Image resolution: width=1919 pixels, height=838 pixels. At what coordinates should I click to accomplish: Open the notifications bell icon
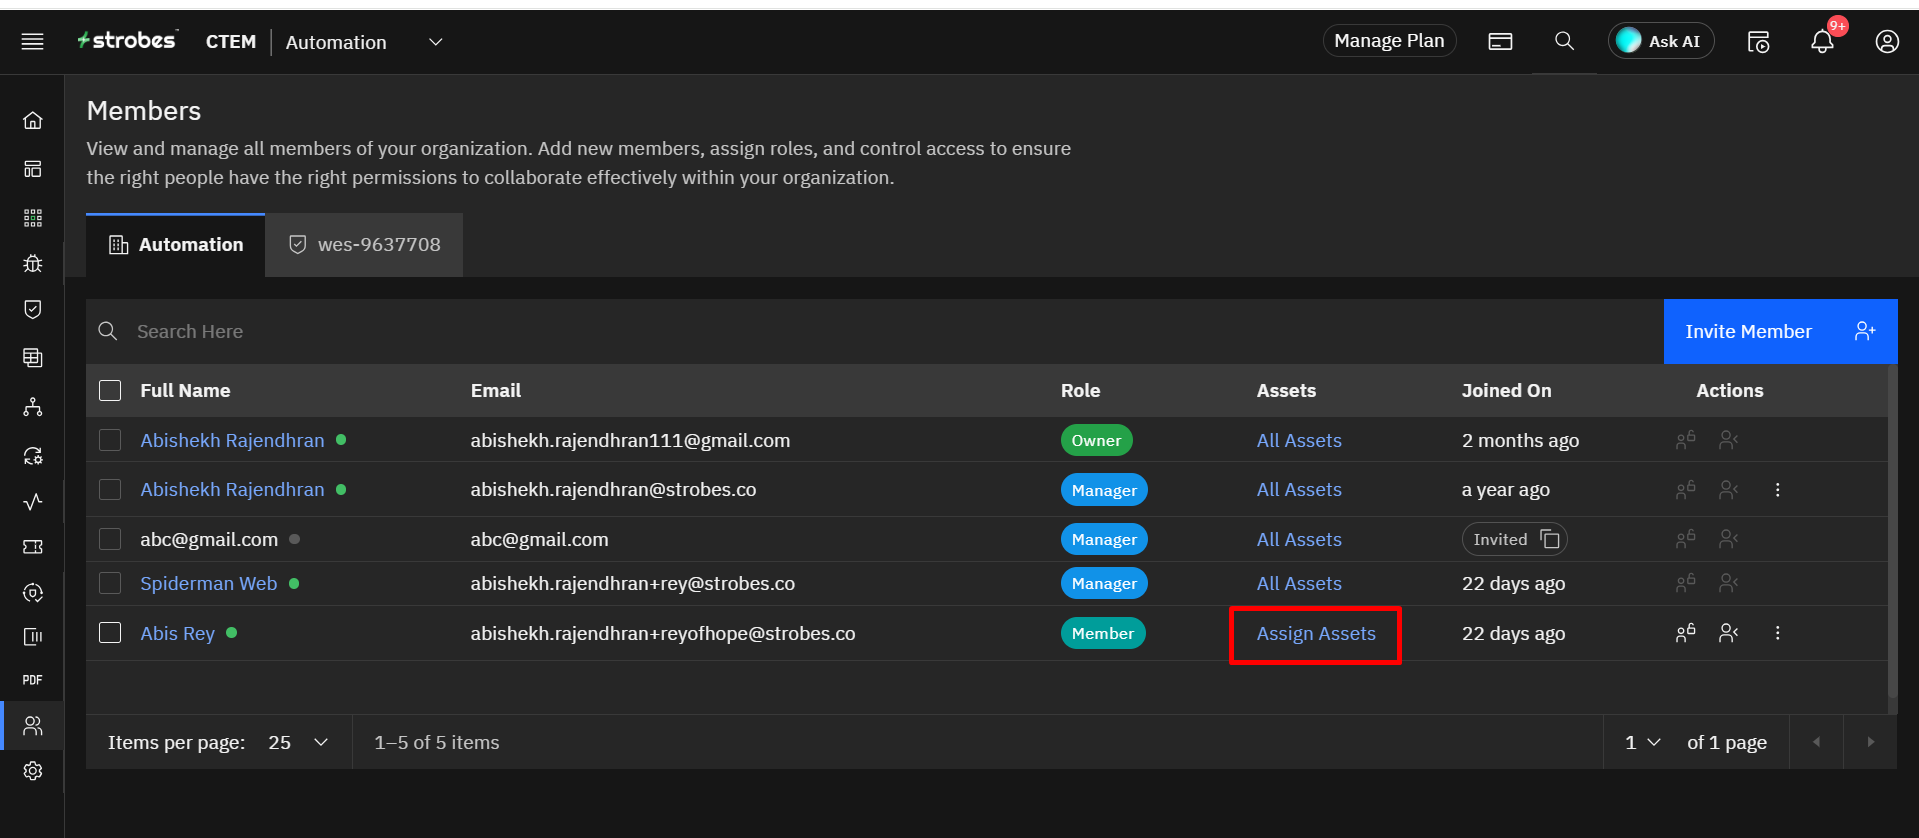[x=1822, y=42]
